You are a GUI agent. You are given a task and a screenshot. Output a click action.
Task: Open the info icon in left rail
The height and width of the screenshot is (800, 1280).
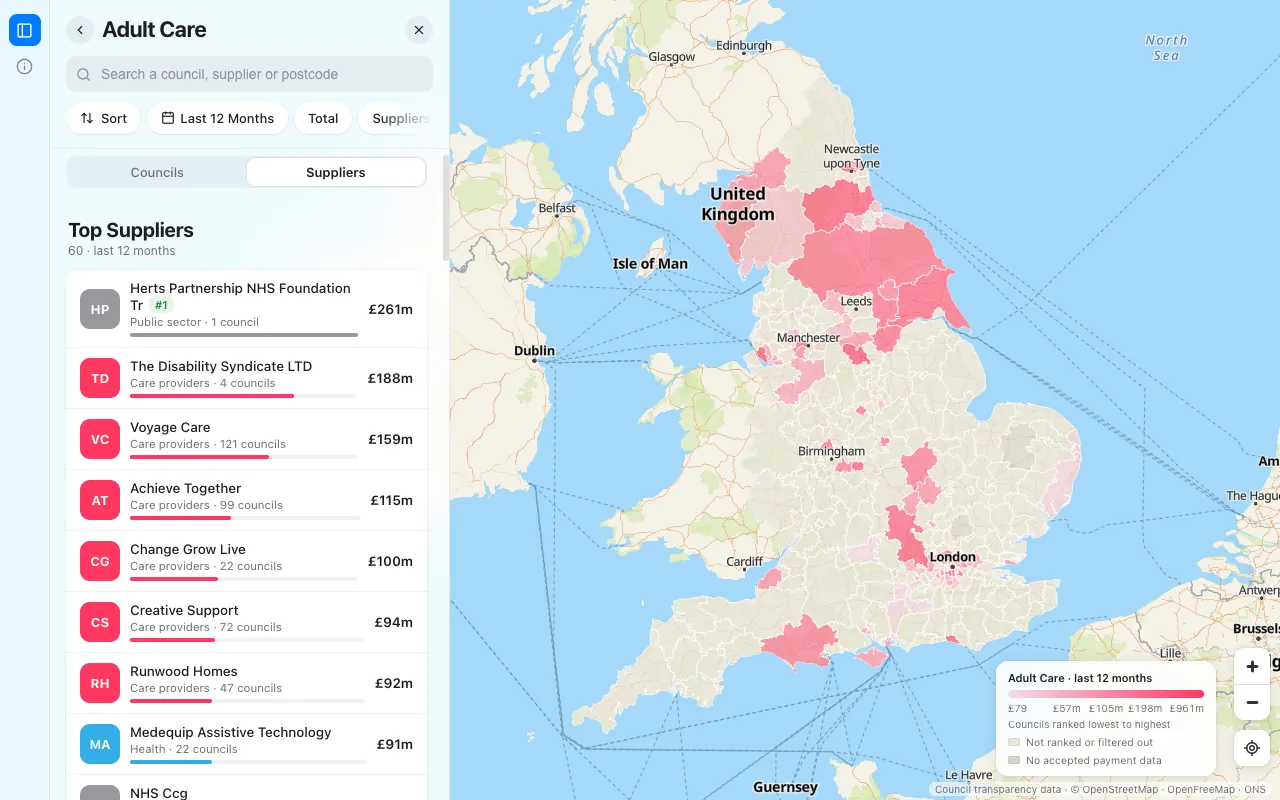[x=25, y=67]
